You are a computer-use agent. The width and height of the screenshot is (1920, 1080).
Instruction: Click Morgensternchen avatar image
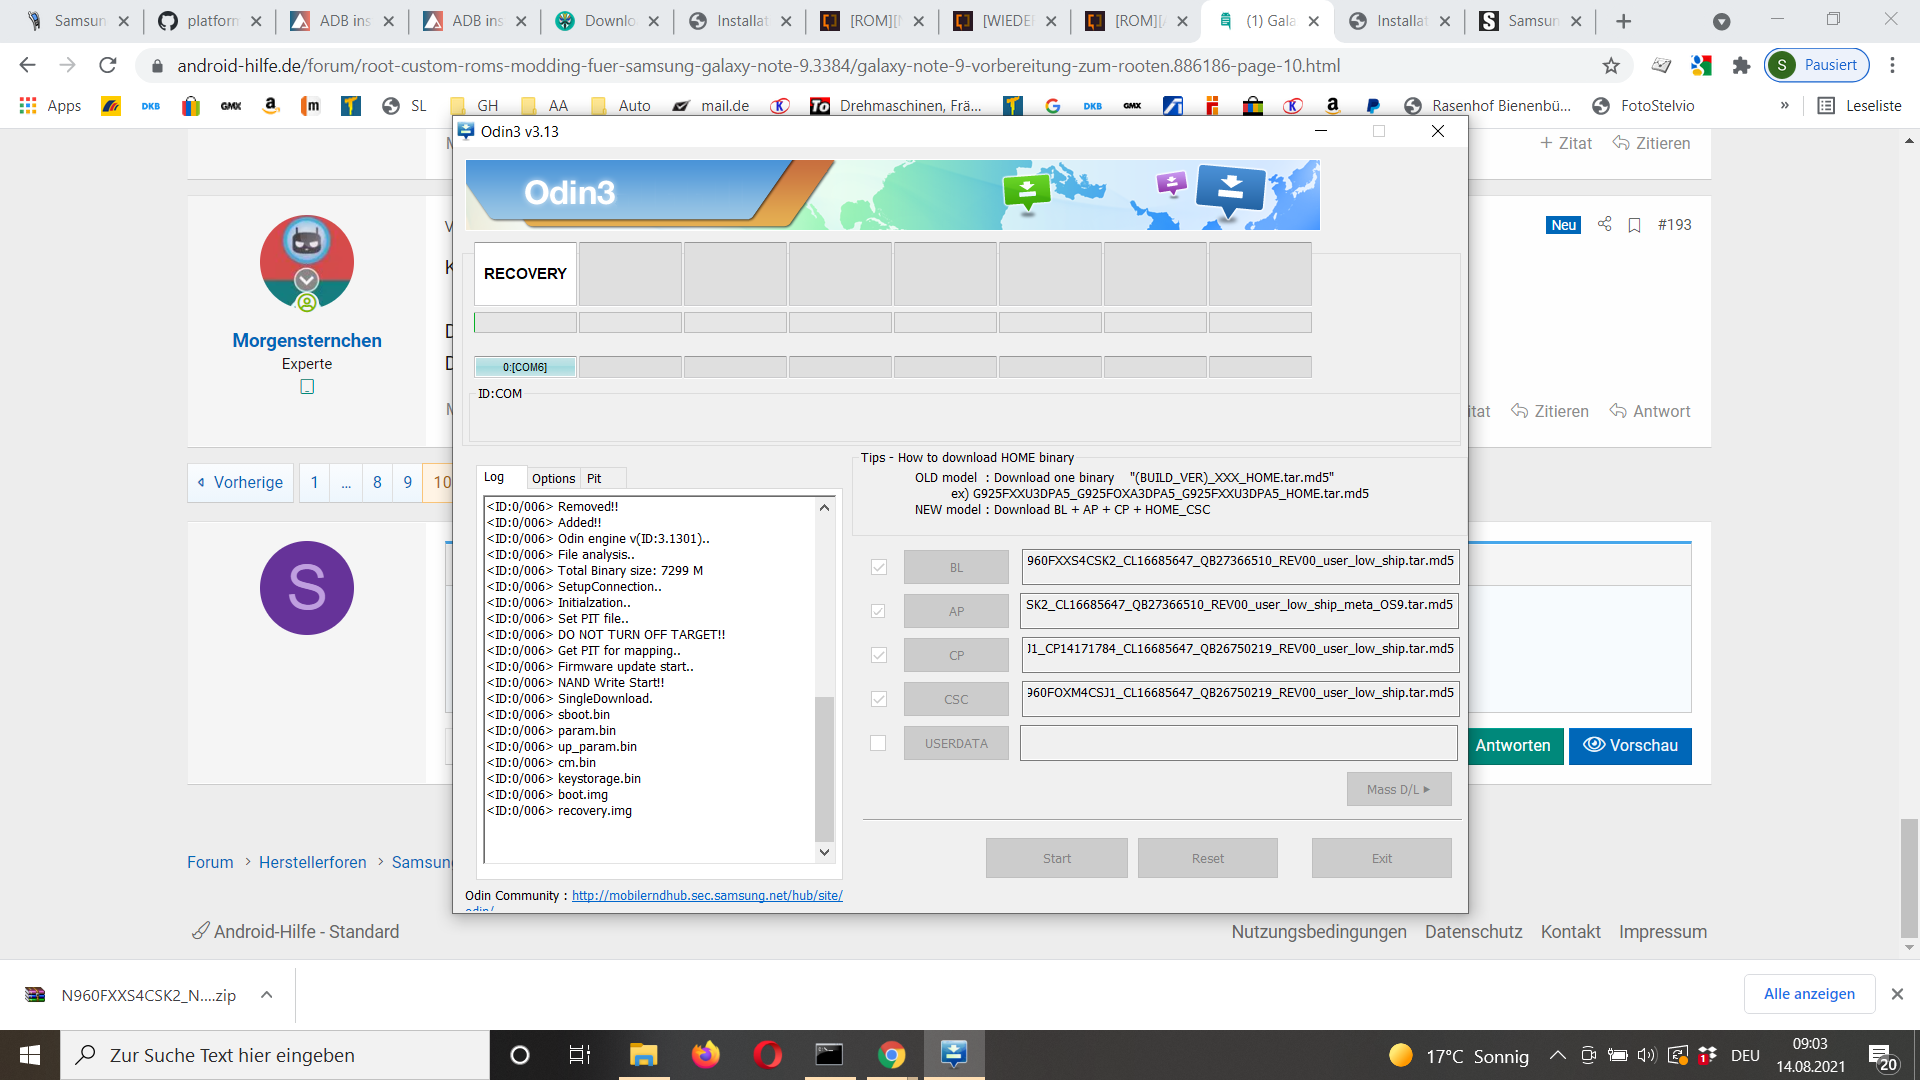pyautogui.click(x=307, y=262)
